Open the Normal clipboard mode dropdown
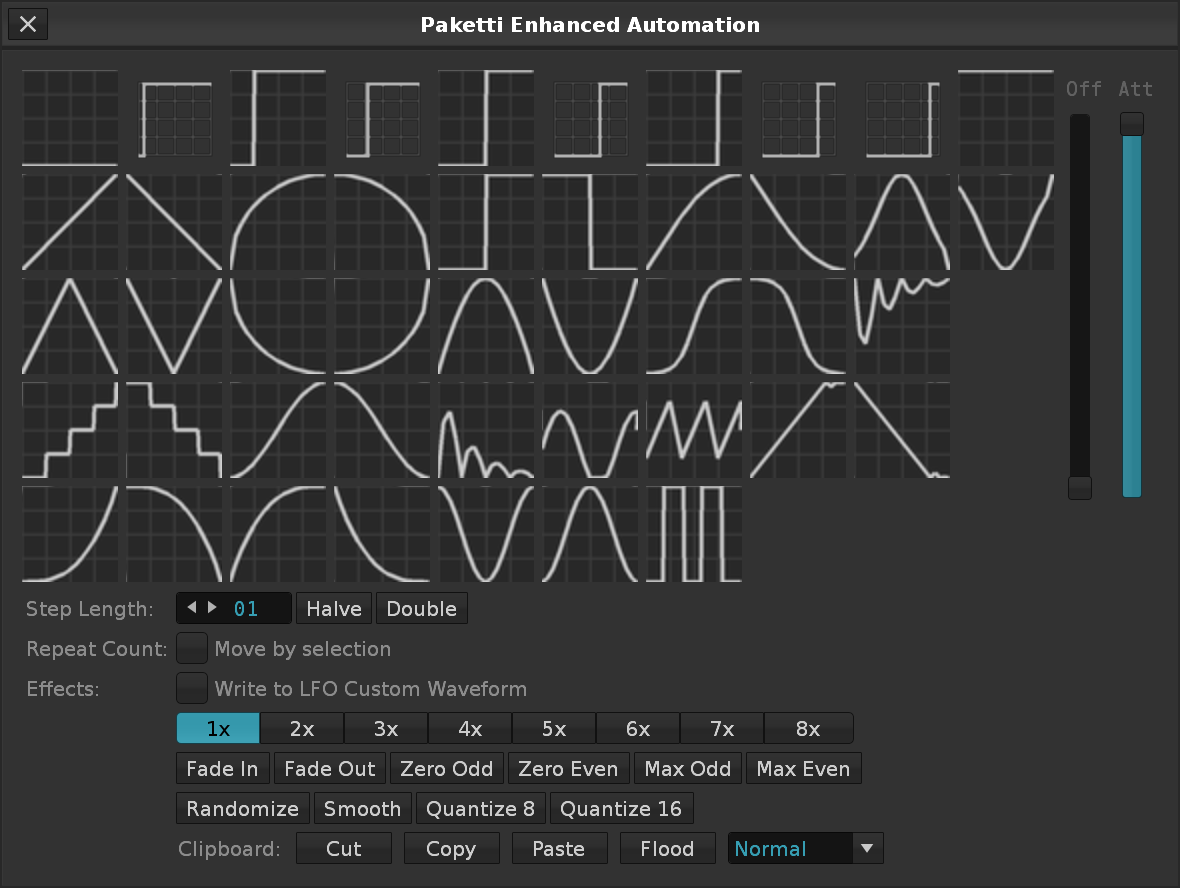The image size is (1180, 888). 805,848
